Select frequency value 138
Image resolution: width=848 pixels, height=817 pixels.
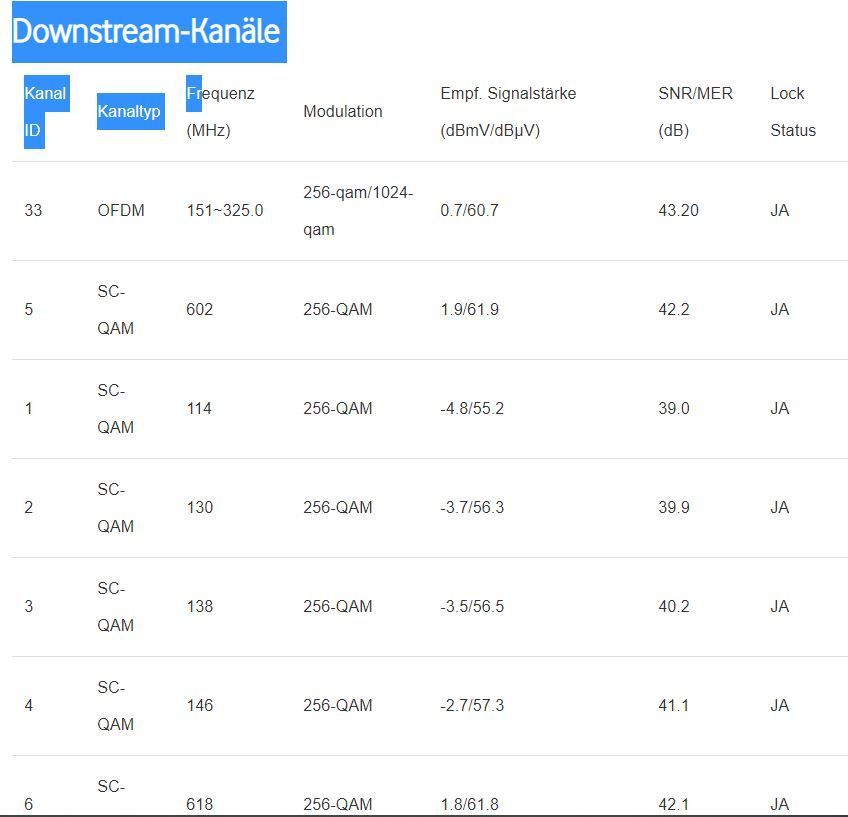point(200,606)
